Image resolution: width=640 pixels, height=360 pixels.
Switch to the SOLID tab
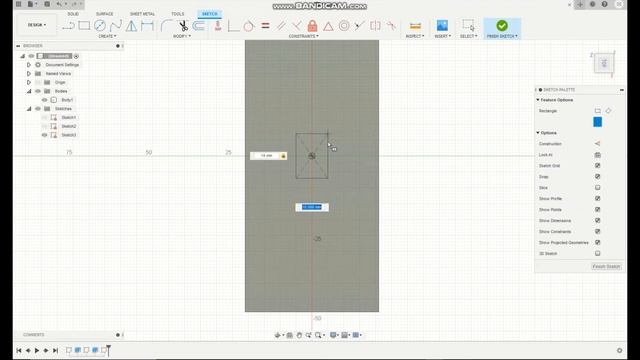[73, 14]
